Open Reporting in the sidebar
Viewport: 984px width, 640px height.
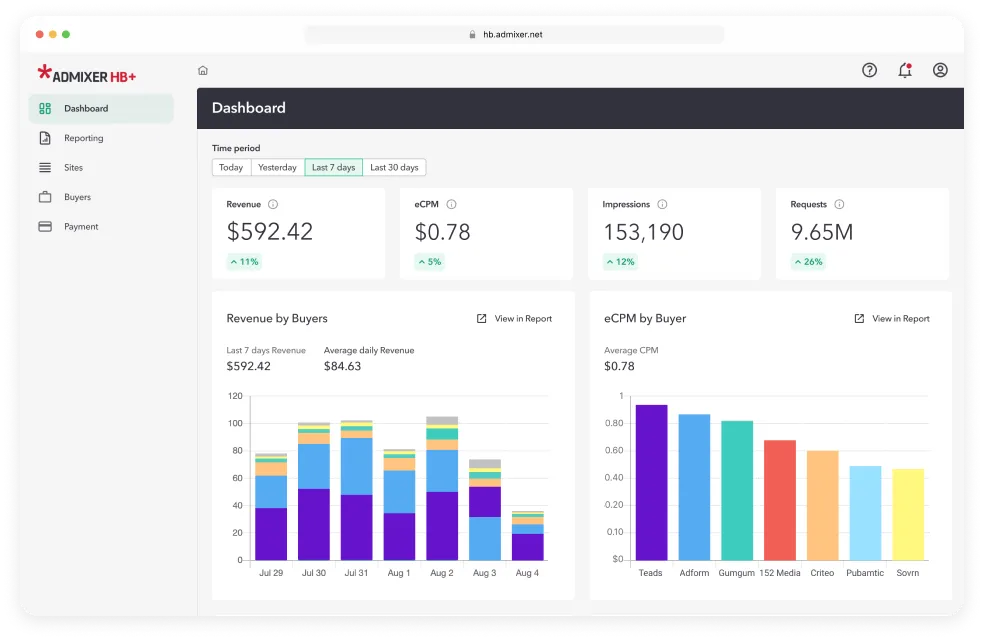coord(84,138)
